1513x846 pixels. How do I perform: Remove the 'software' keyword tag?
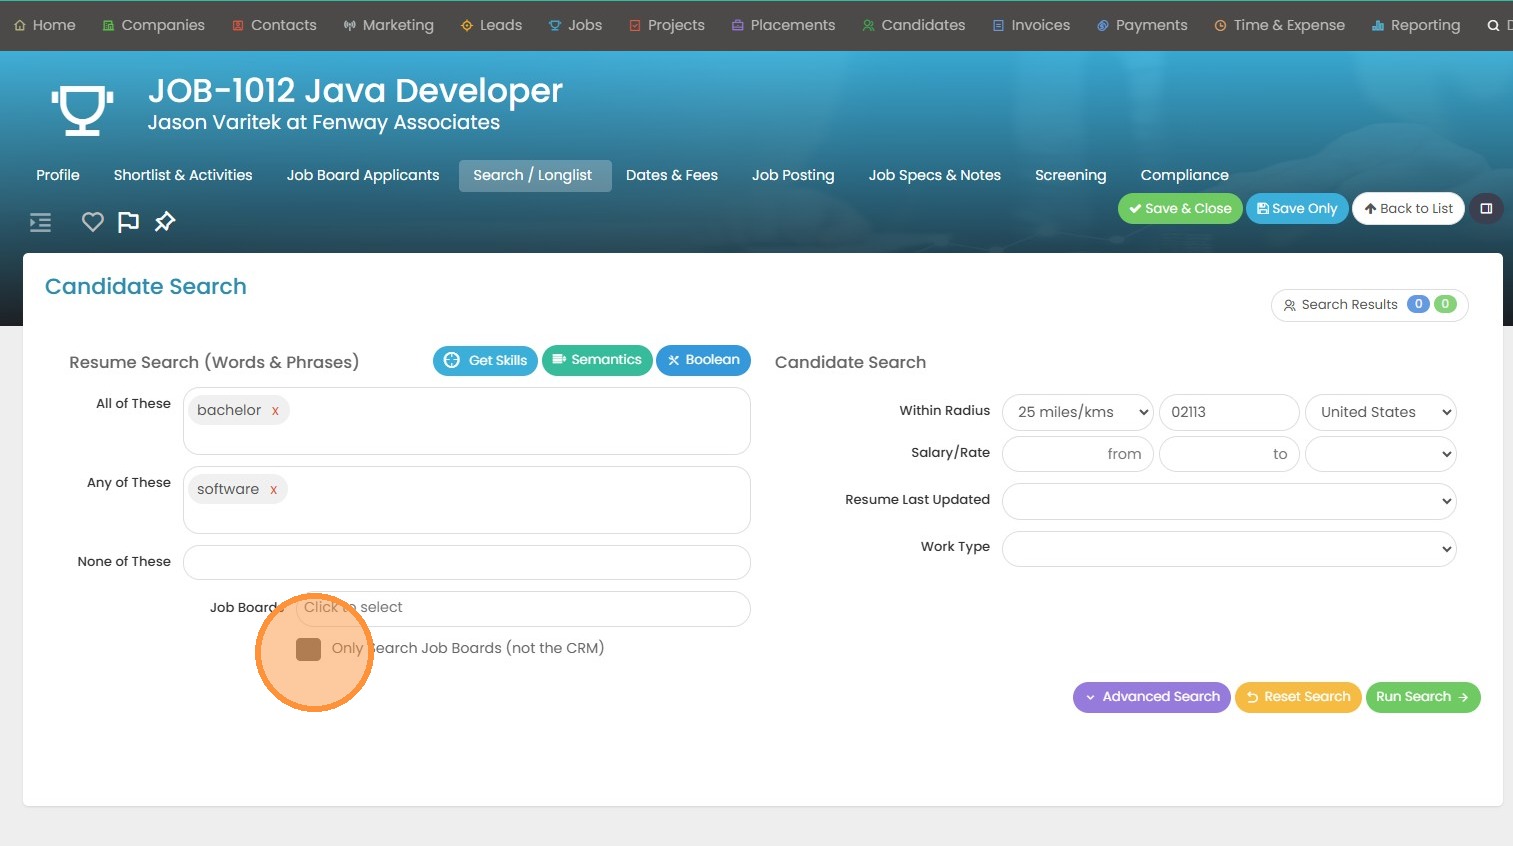[273, 490]
